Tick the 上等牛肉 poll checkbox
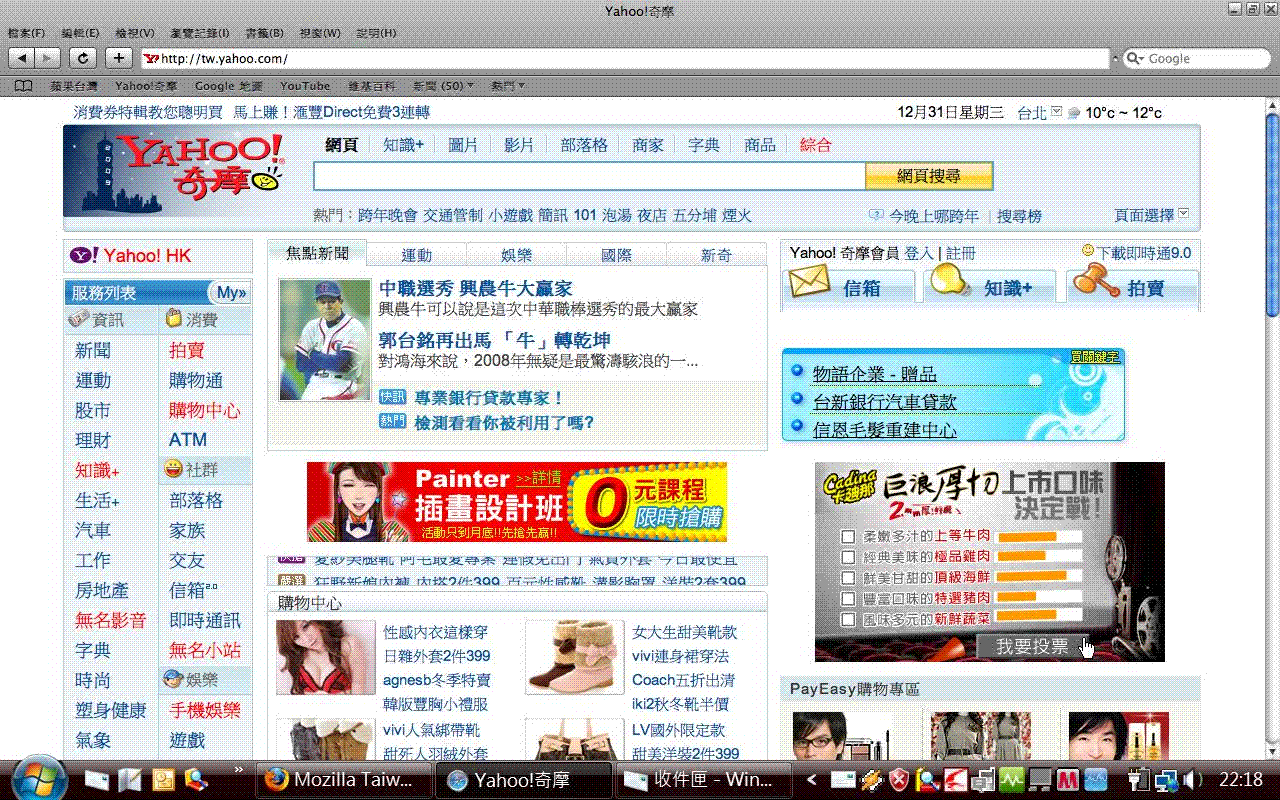Screen dimensions: 1280x800 point(848,537)
